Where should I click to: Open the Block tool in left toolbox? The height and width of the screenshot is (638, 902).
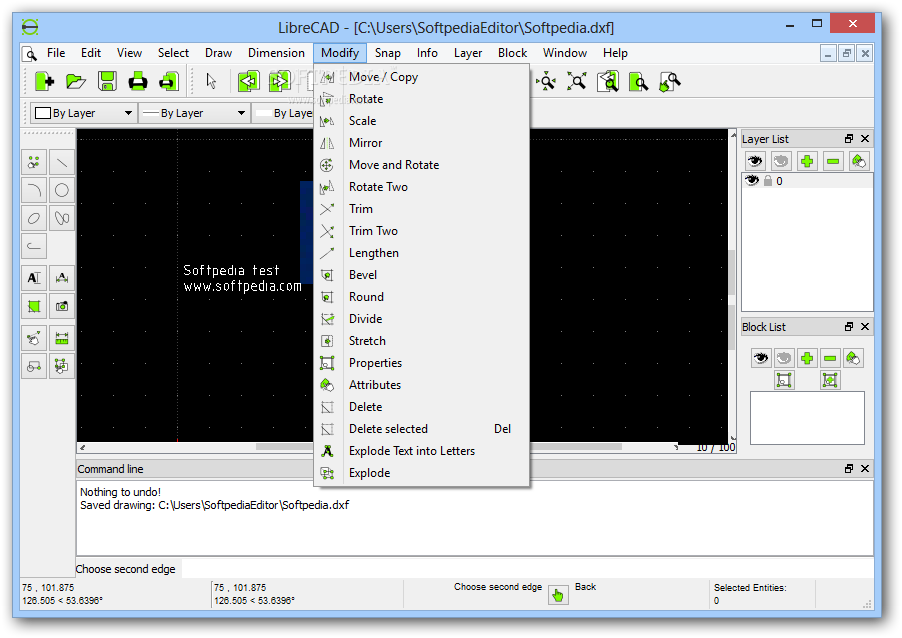(34, 366)
